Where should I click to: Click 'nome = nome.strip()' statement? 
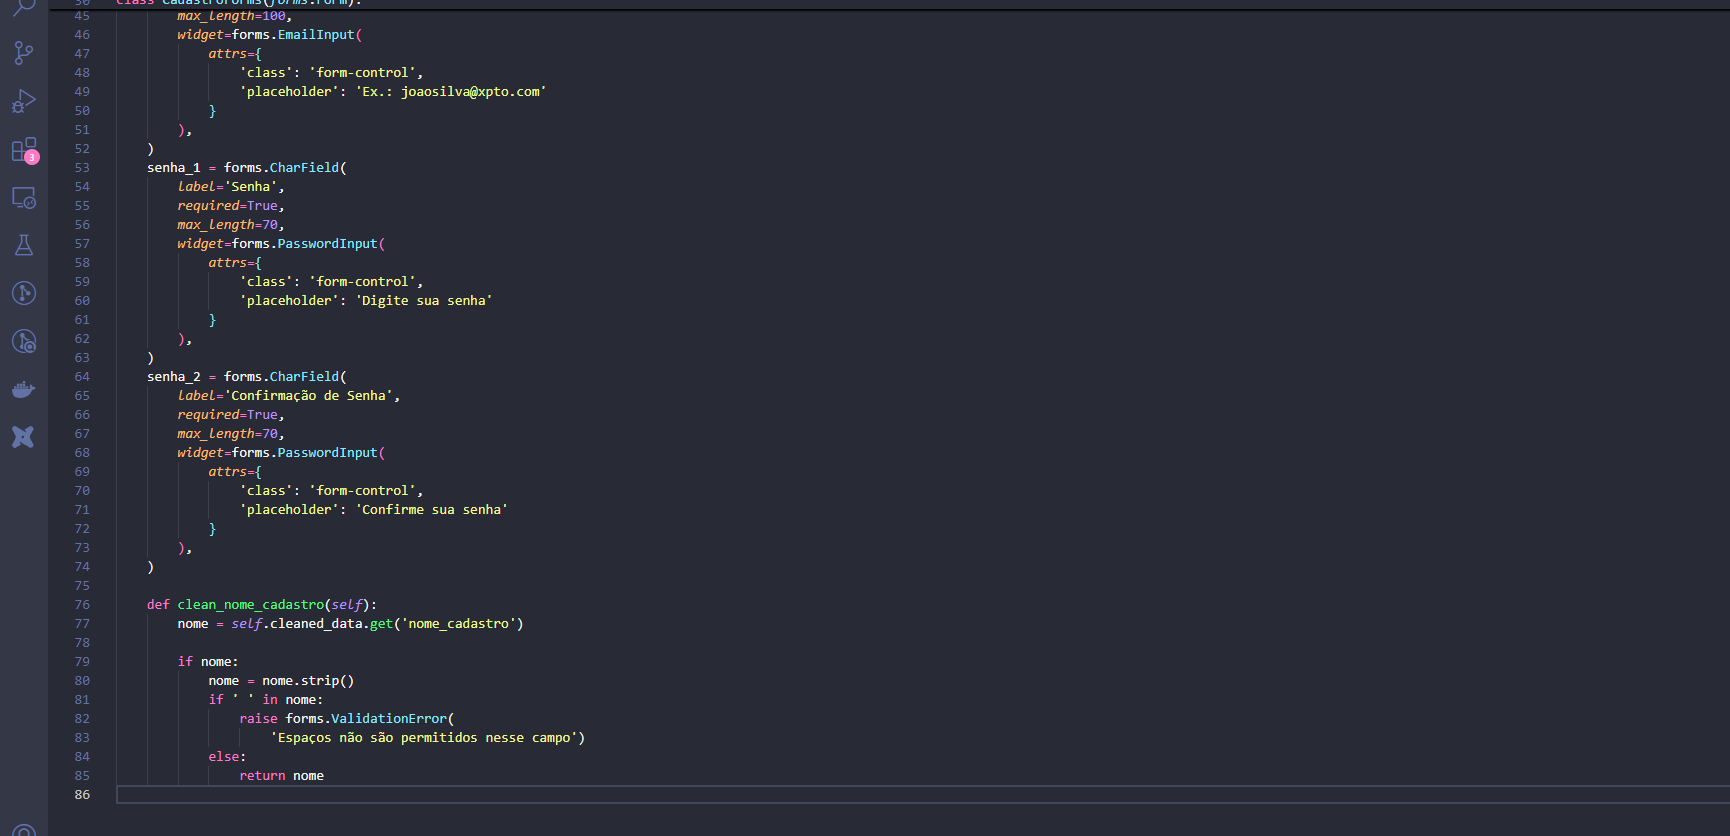click(x=282, y=681)
